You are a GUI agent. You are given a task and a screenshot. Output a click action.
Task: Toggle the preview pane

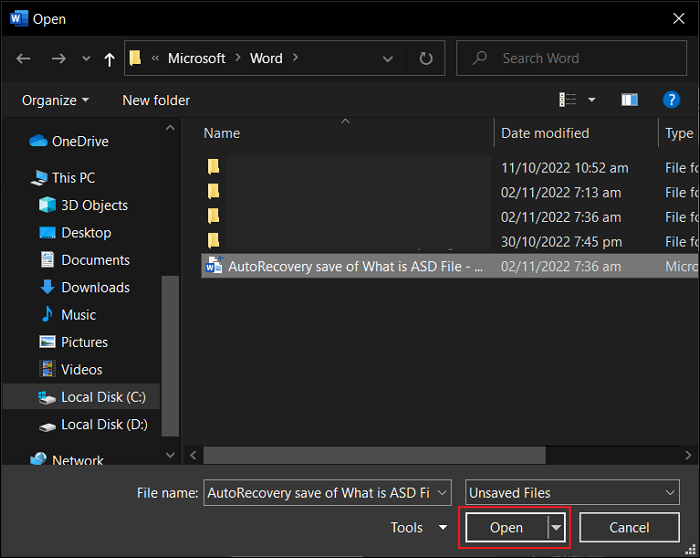[x=629, y=100]
